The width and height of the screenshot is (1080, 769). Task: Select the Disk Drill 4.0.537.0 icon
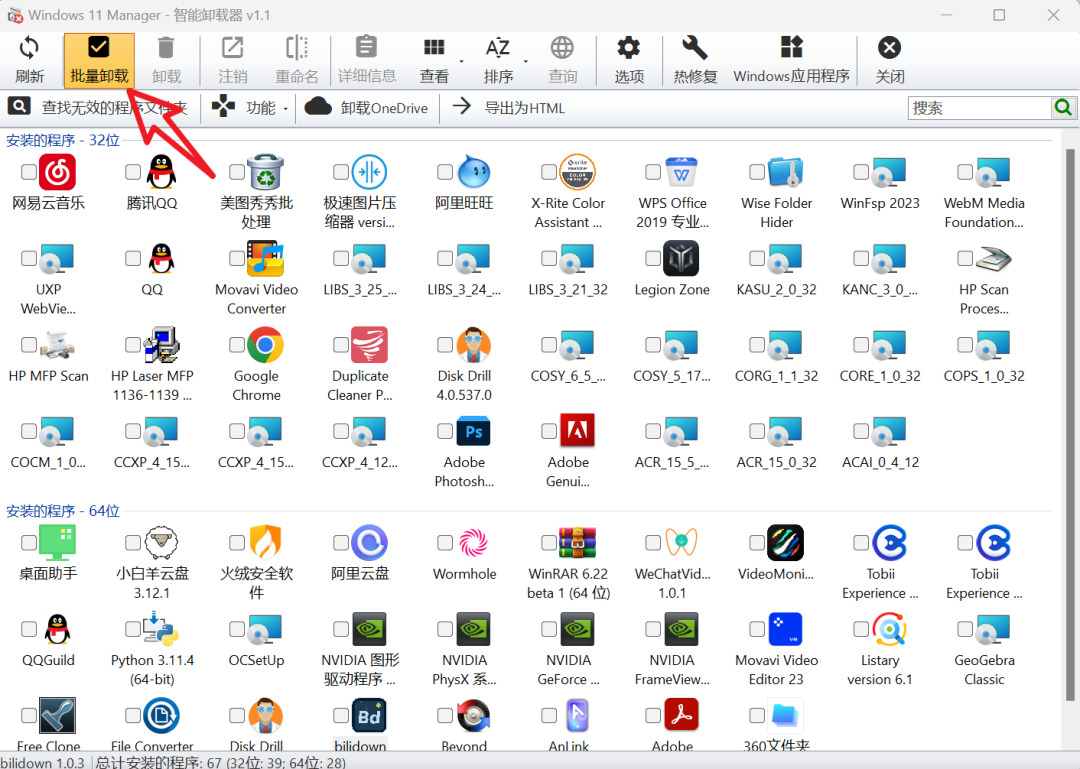473,345
